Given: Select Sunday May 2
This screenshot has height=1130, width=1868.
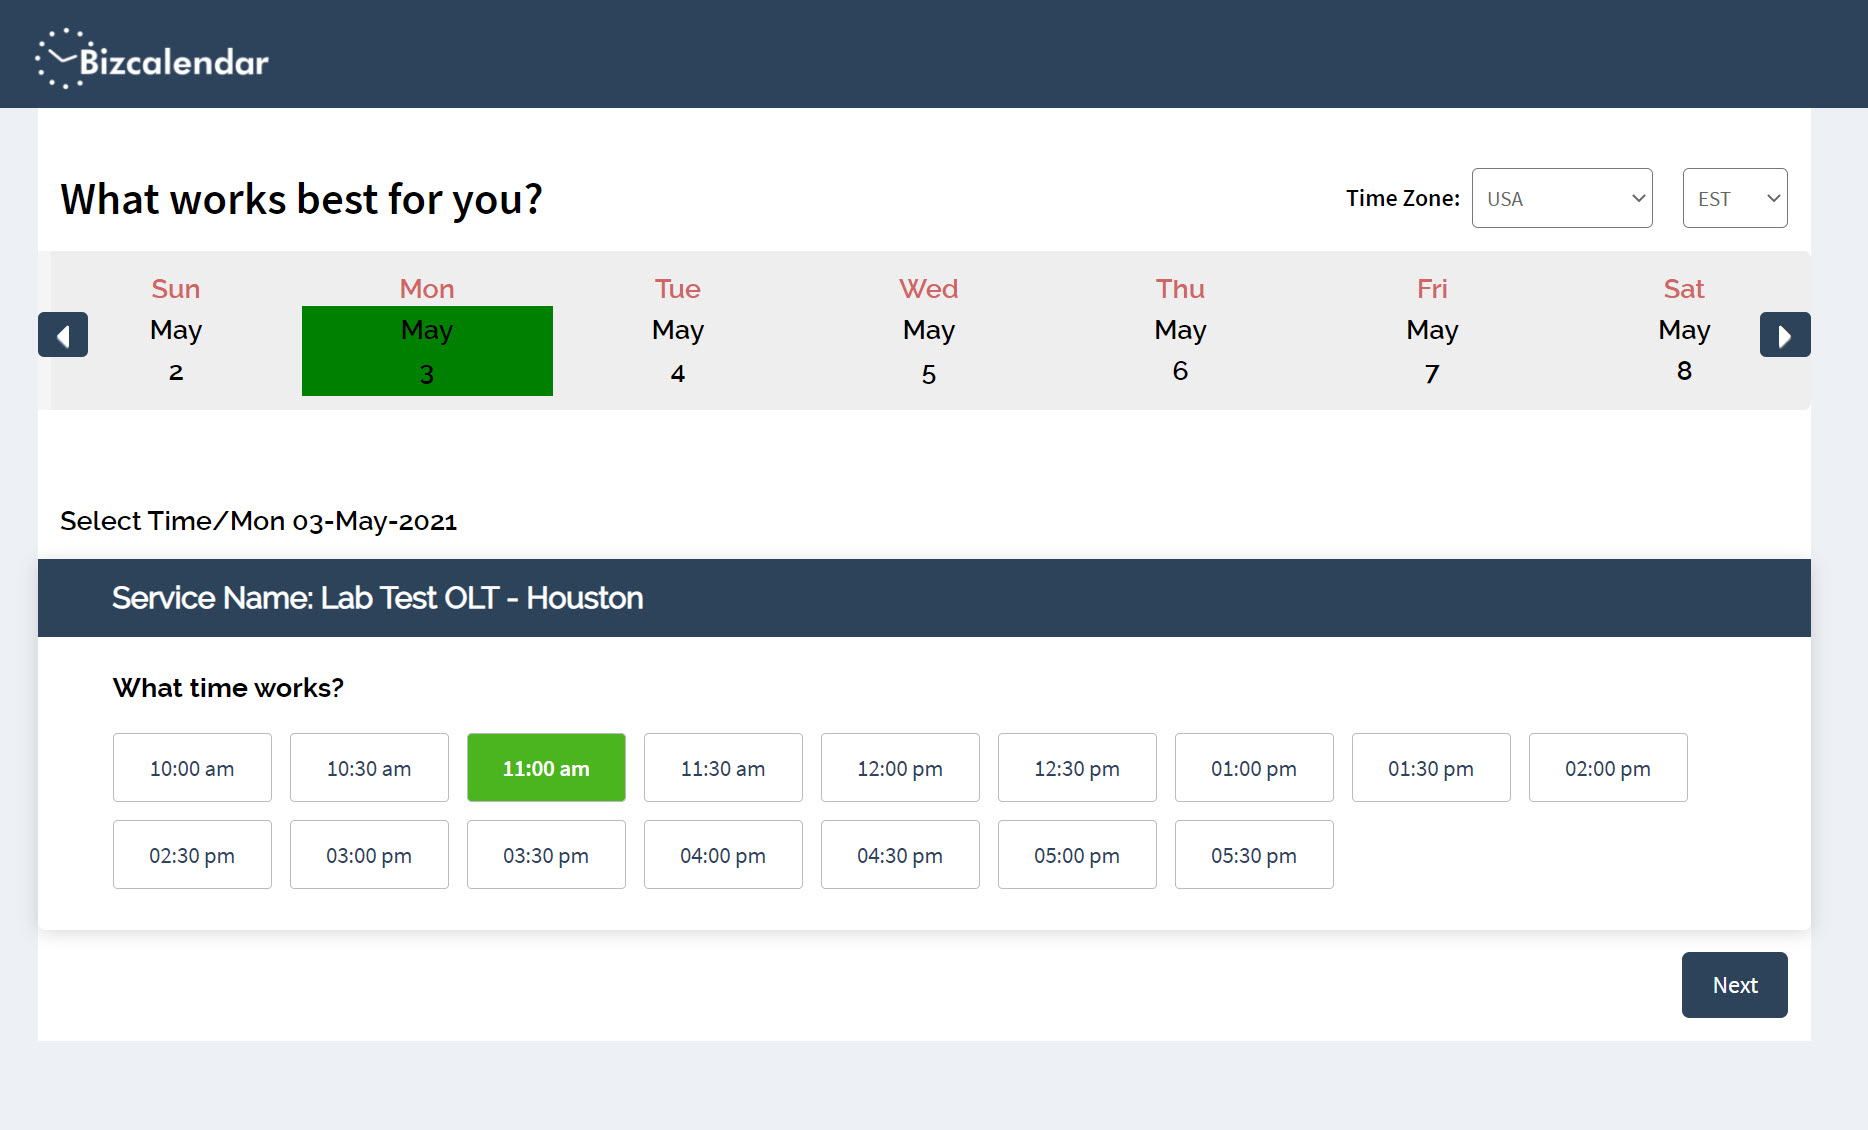Looking at the screenshot, I should 176,331.
